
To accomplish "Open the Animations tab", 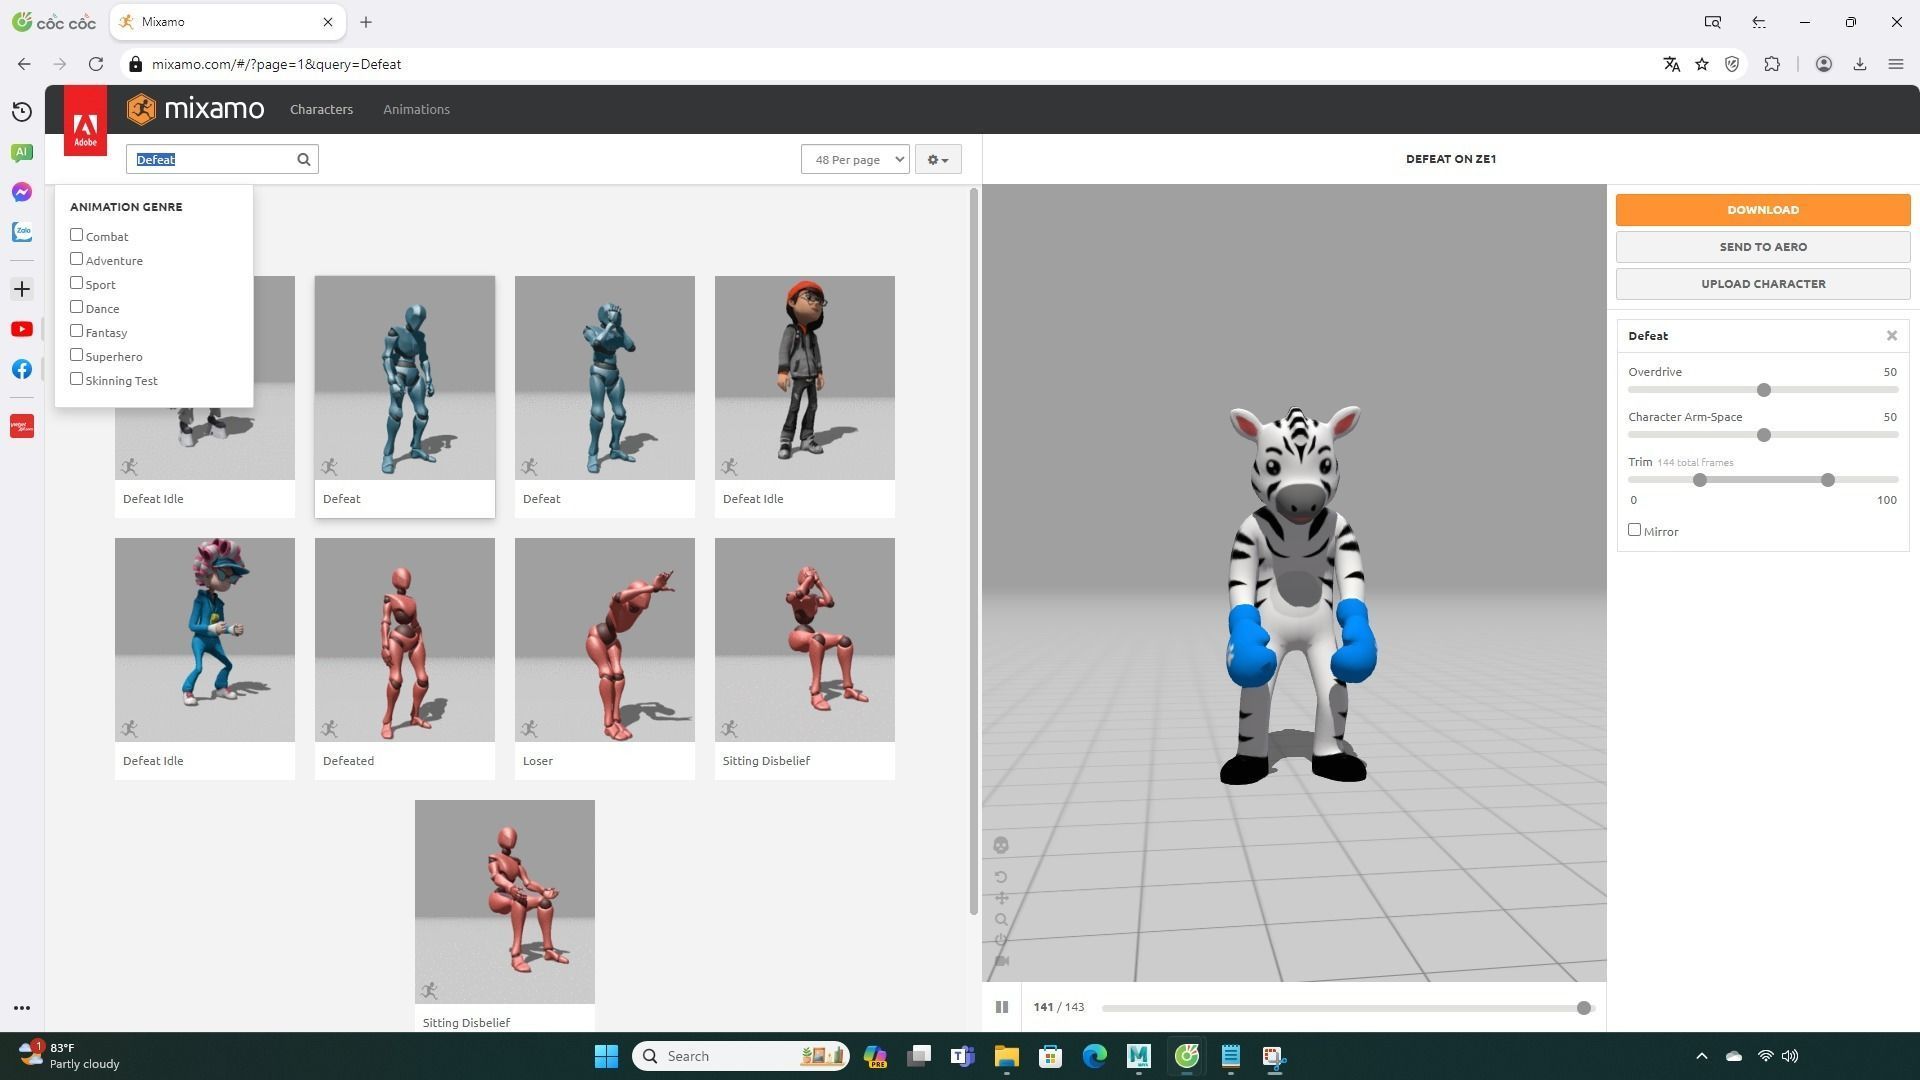I will (x=416, y=109).
